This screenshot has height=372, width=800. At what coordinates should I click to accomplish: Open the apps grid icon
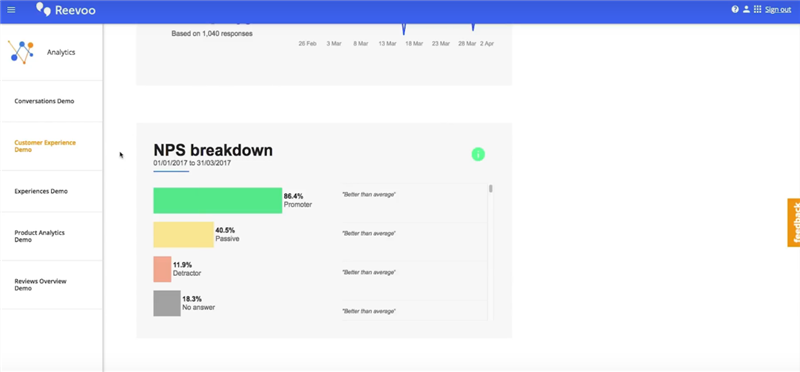[x=758, y=9]
